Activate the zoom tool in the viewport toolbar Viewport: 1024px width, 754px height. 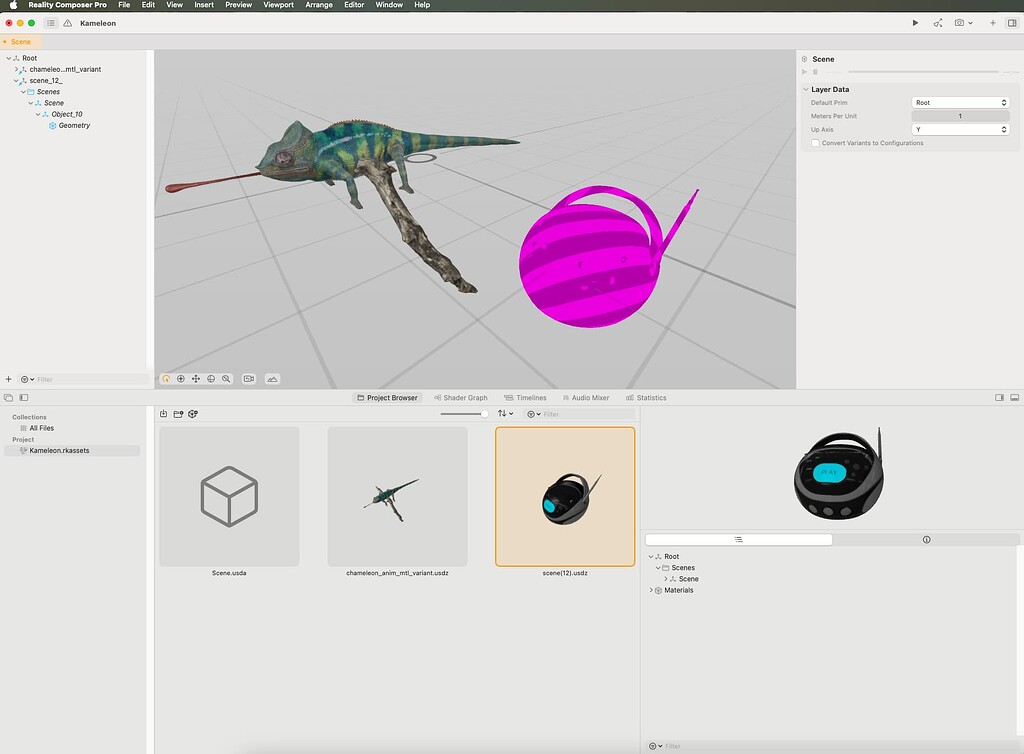[226, 378]
